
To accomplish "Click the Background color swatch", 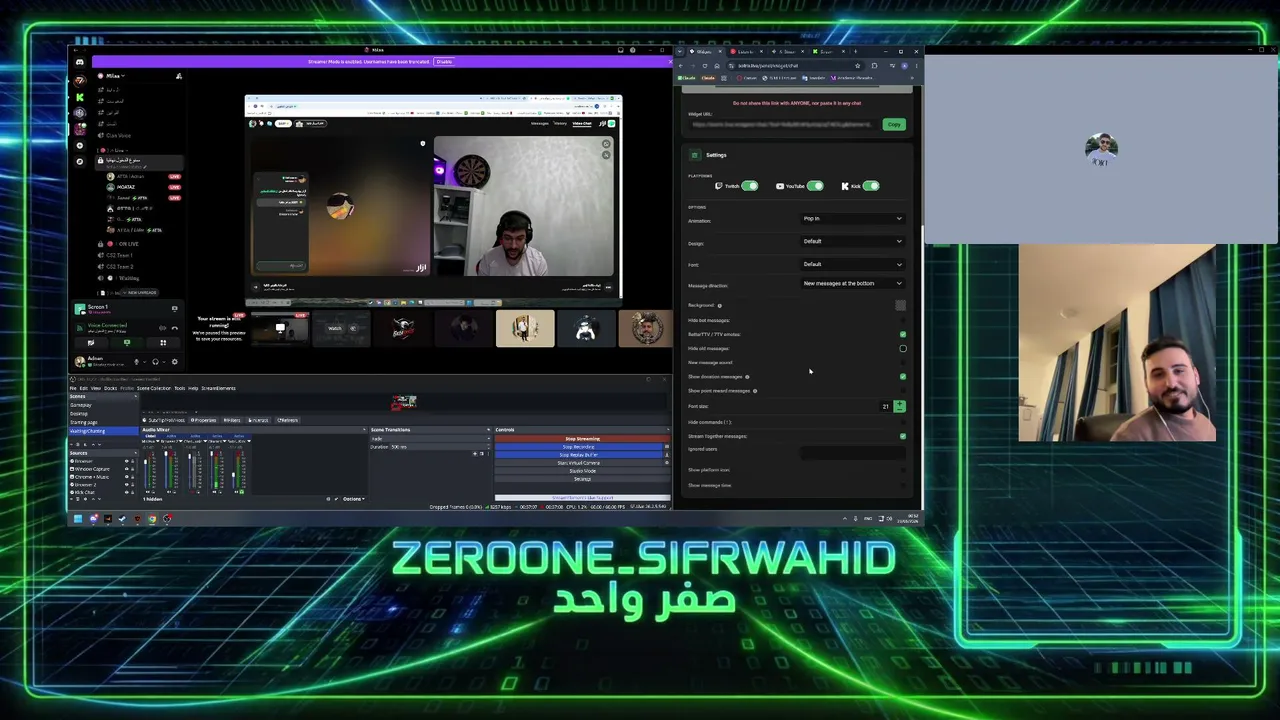I will tap(900, 305).
